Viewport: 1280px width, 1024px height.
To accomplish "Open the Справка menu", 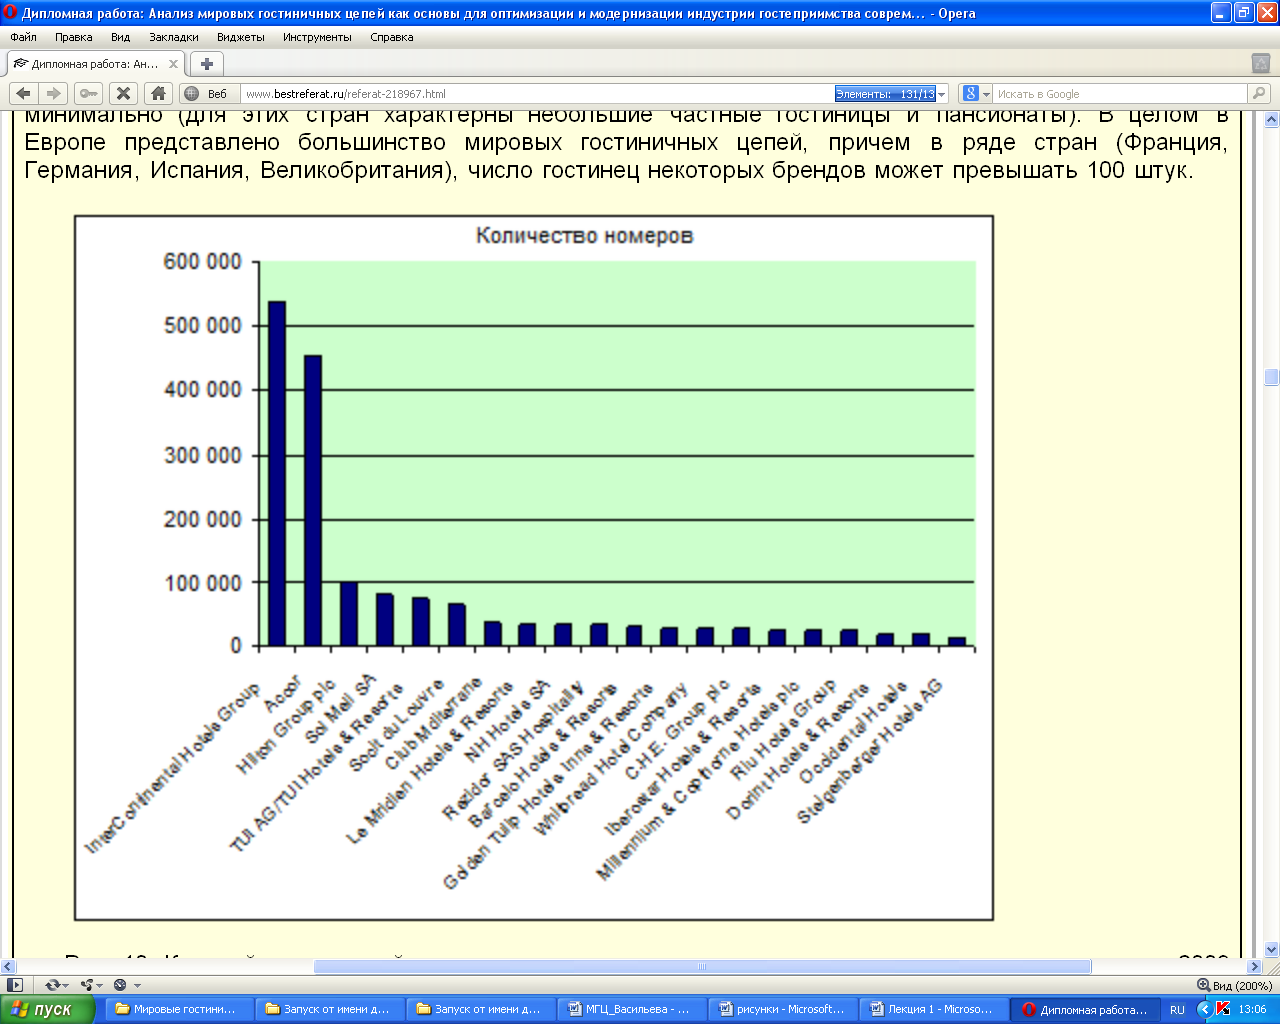I will (392, 37).
